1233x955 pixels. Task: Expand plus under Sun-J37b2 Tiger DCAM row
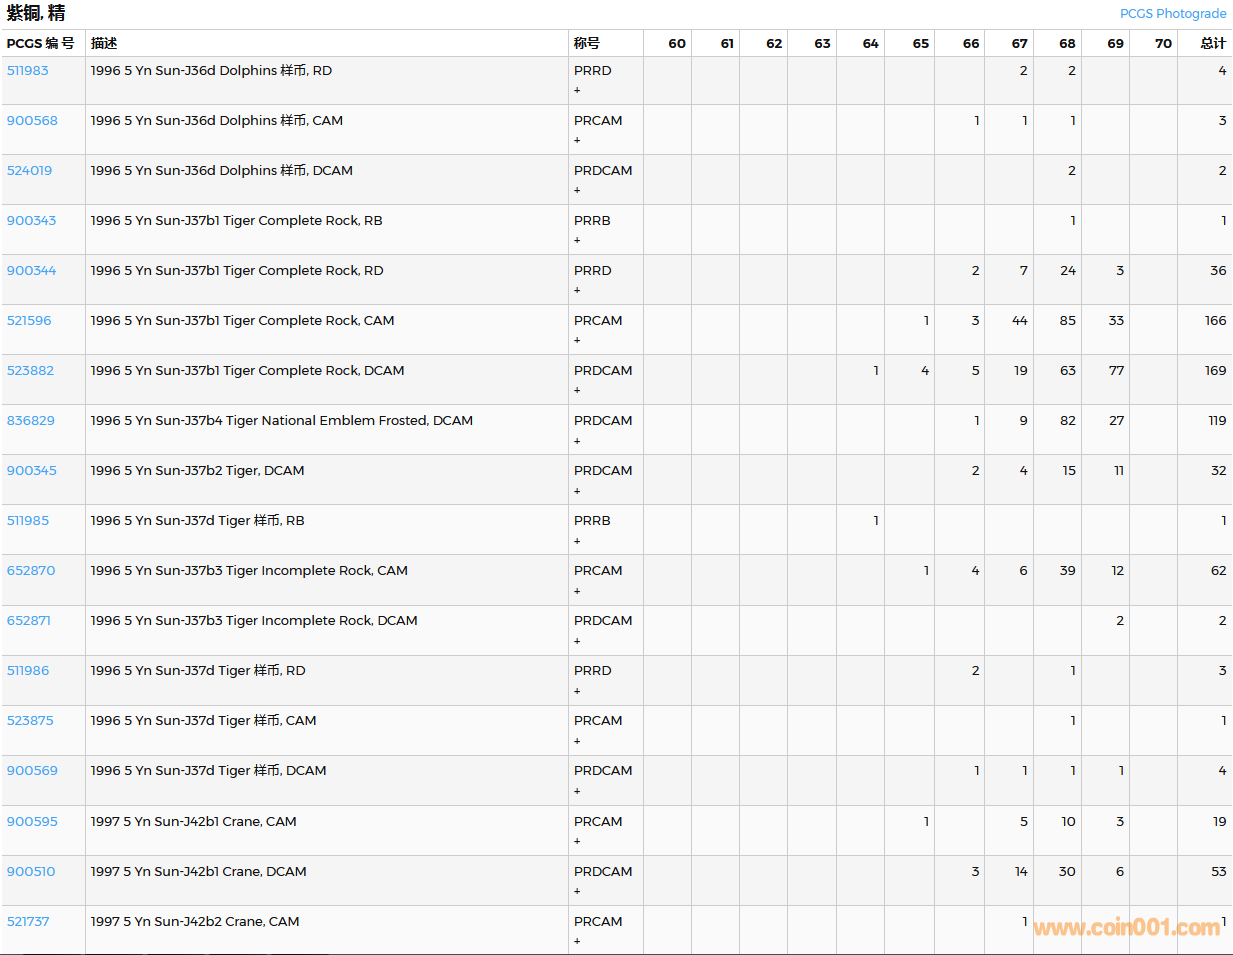(x=577, y=491)
